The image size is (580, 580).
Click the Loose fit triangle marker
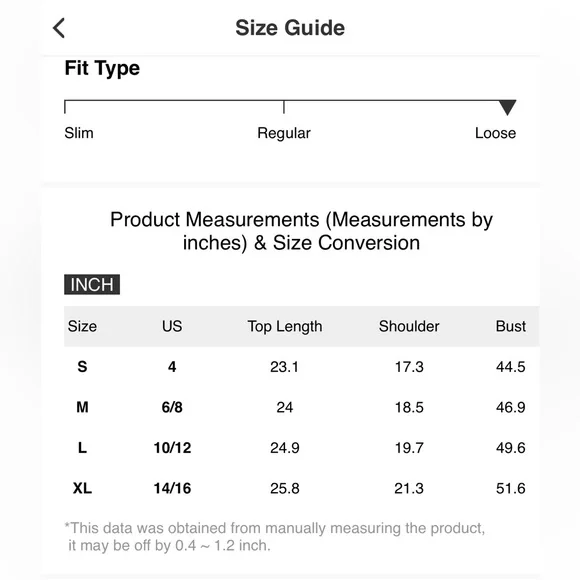pyautogui.click(x=507, y=107)
